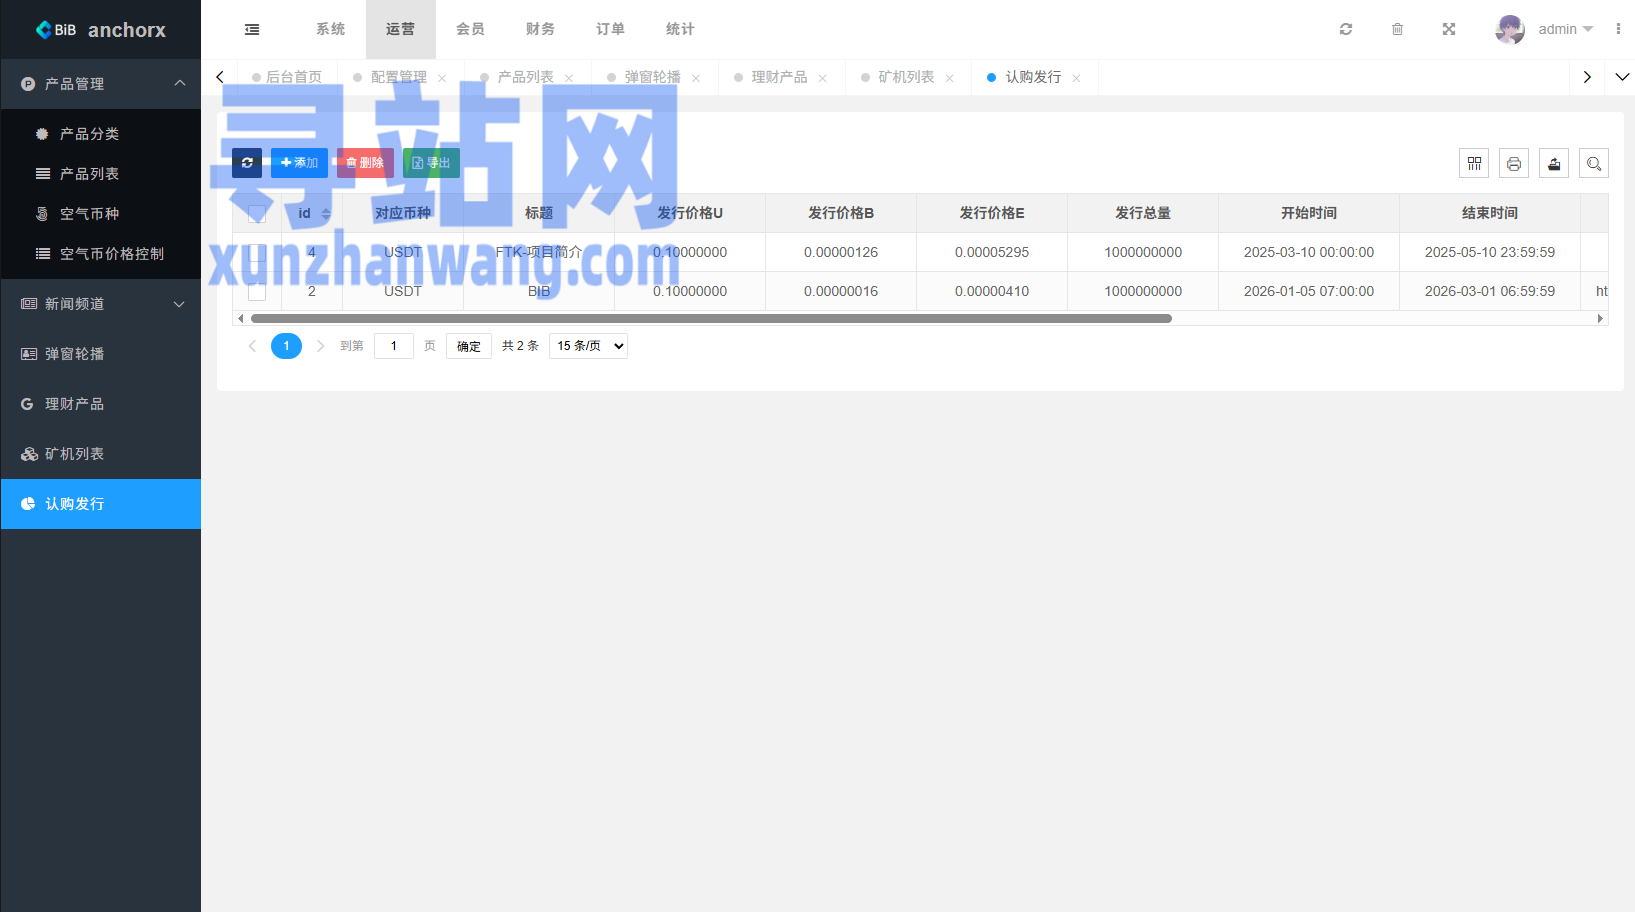Image resolution: width=1635 pixels, height=912 pixels.
Task: Click the blue table refresh icon button
Action: [x=247, y=163]
